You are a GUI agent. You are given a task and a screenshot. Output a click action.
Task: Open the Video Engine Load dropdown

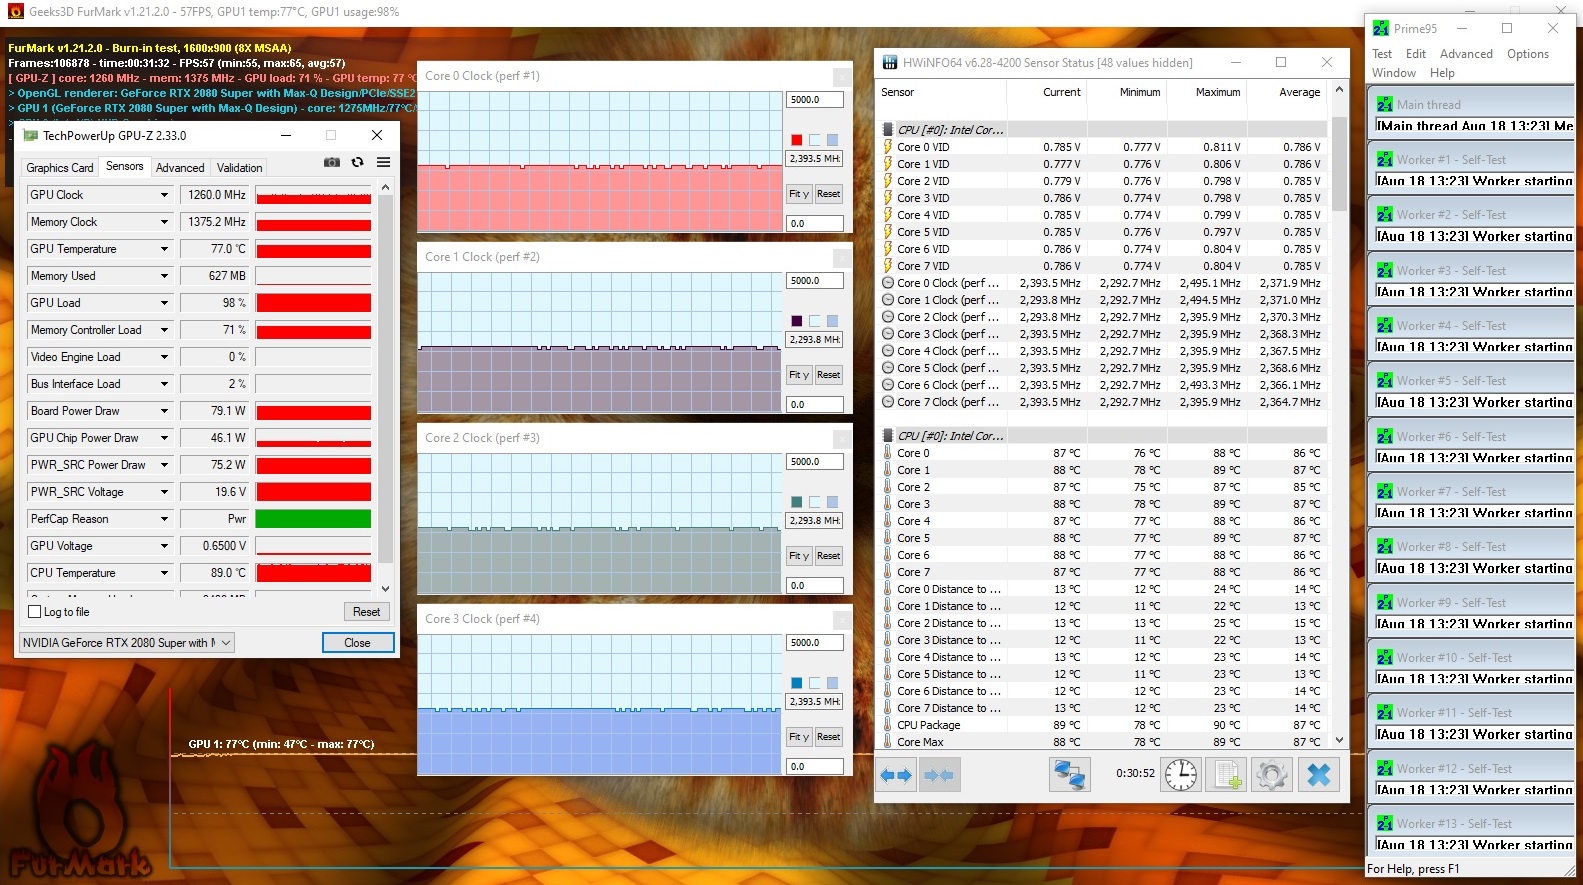point(164,357)
